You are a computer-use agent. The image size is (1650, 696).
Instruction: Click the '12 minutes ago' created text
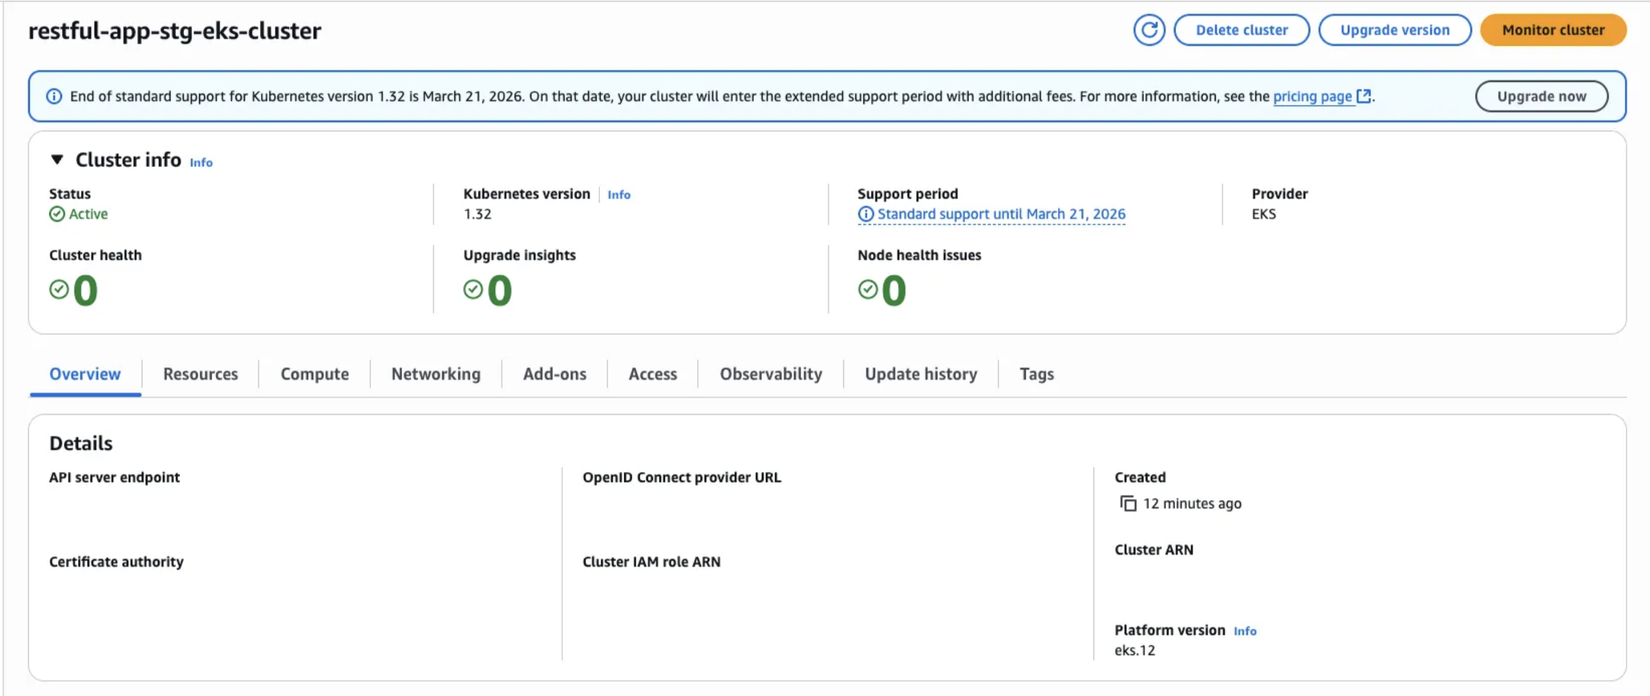point(1192,504)
